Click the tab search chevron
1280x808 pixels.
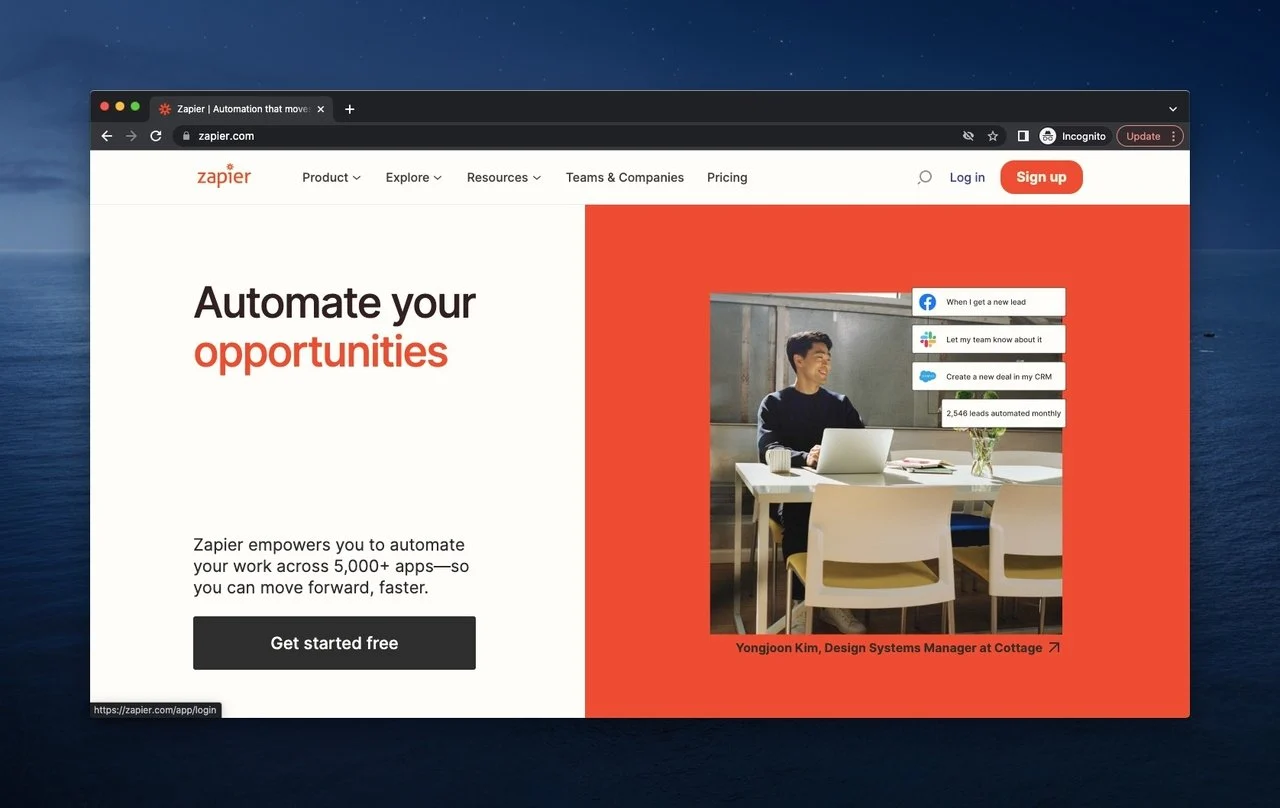click(x=1173, y=109)
